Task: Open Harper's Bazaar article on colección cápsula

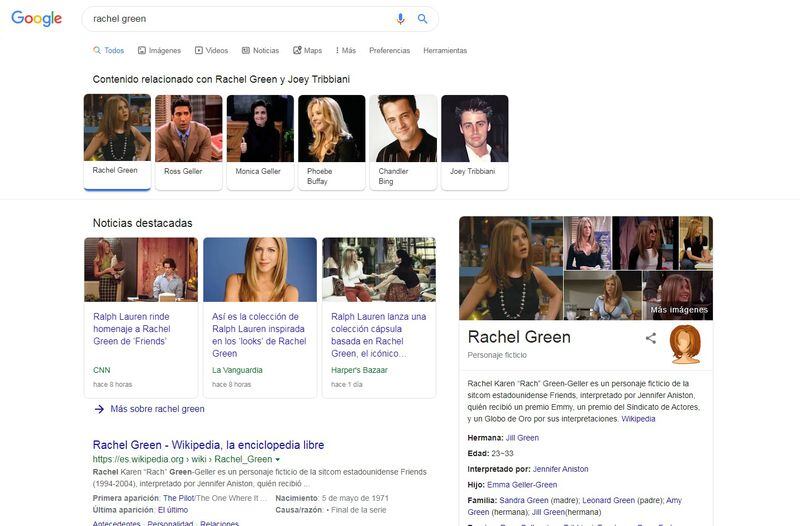Action: pos(379,335)
